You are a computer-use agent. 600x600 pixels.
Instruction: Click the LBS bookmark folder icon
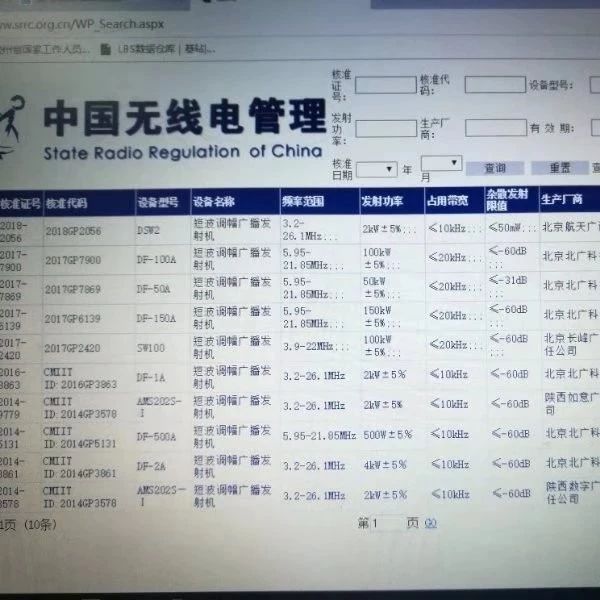click(106, 49)
